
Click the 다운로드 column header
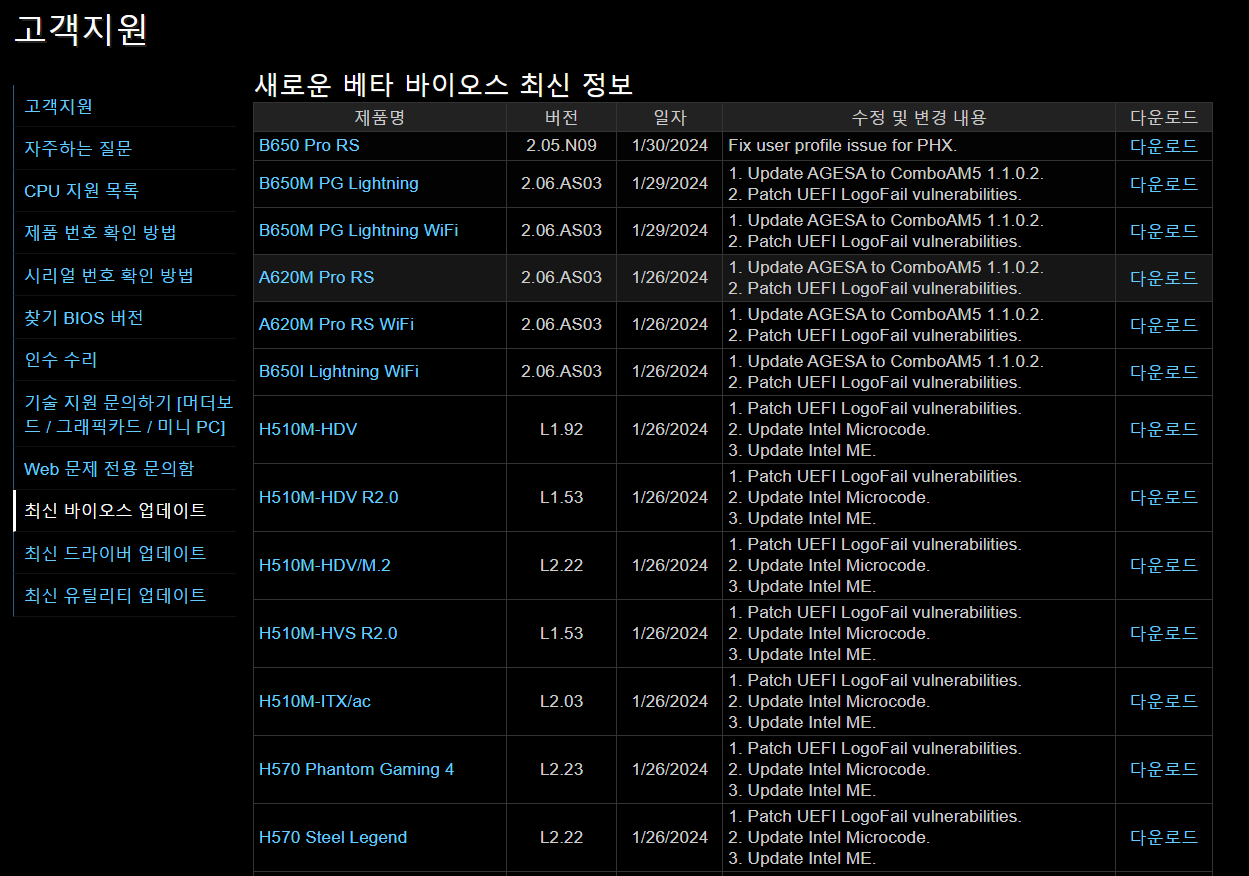(1164, 117)
